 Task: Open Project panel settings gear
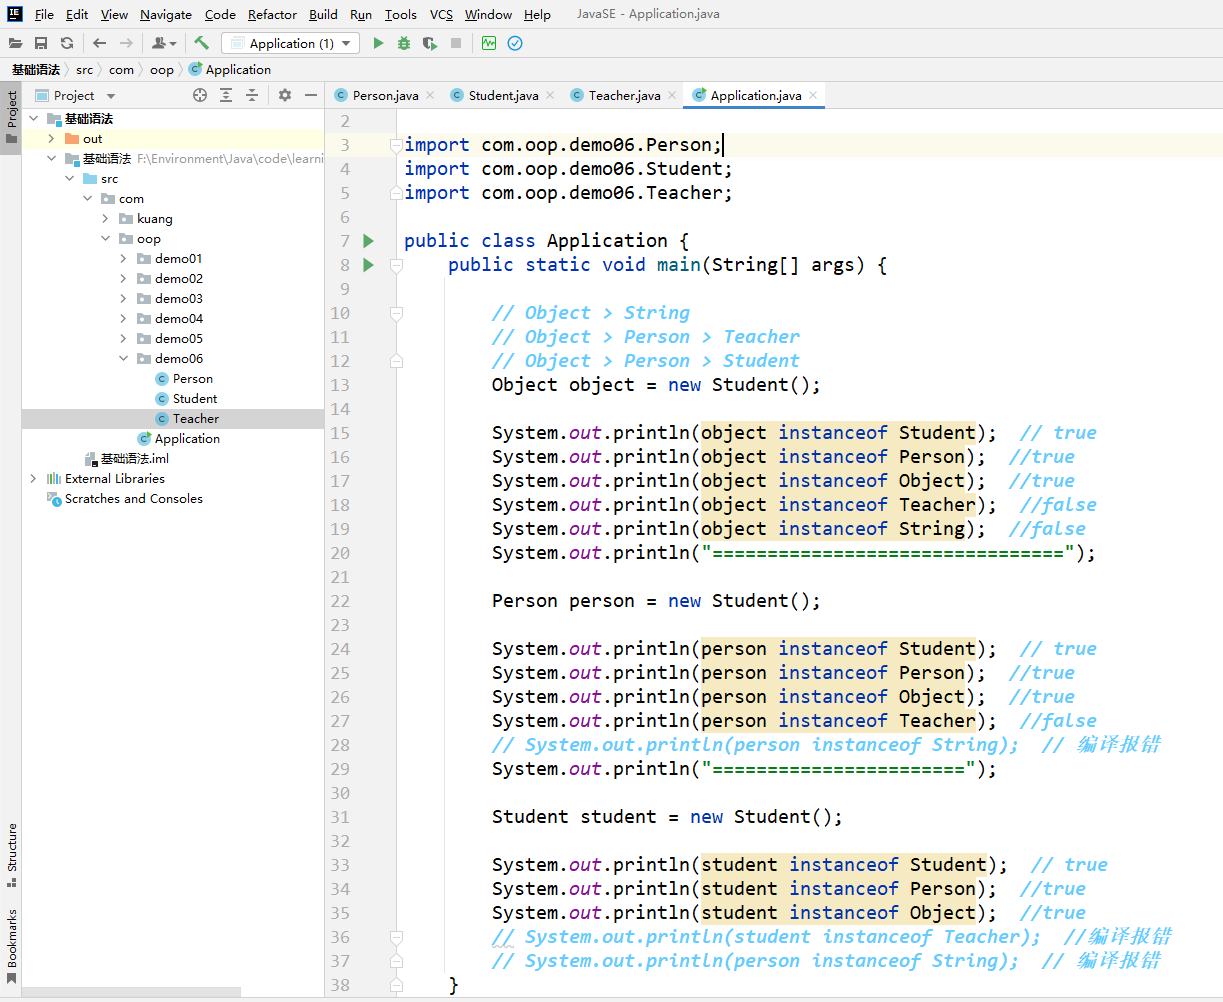[x=285, y=95]
